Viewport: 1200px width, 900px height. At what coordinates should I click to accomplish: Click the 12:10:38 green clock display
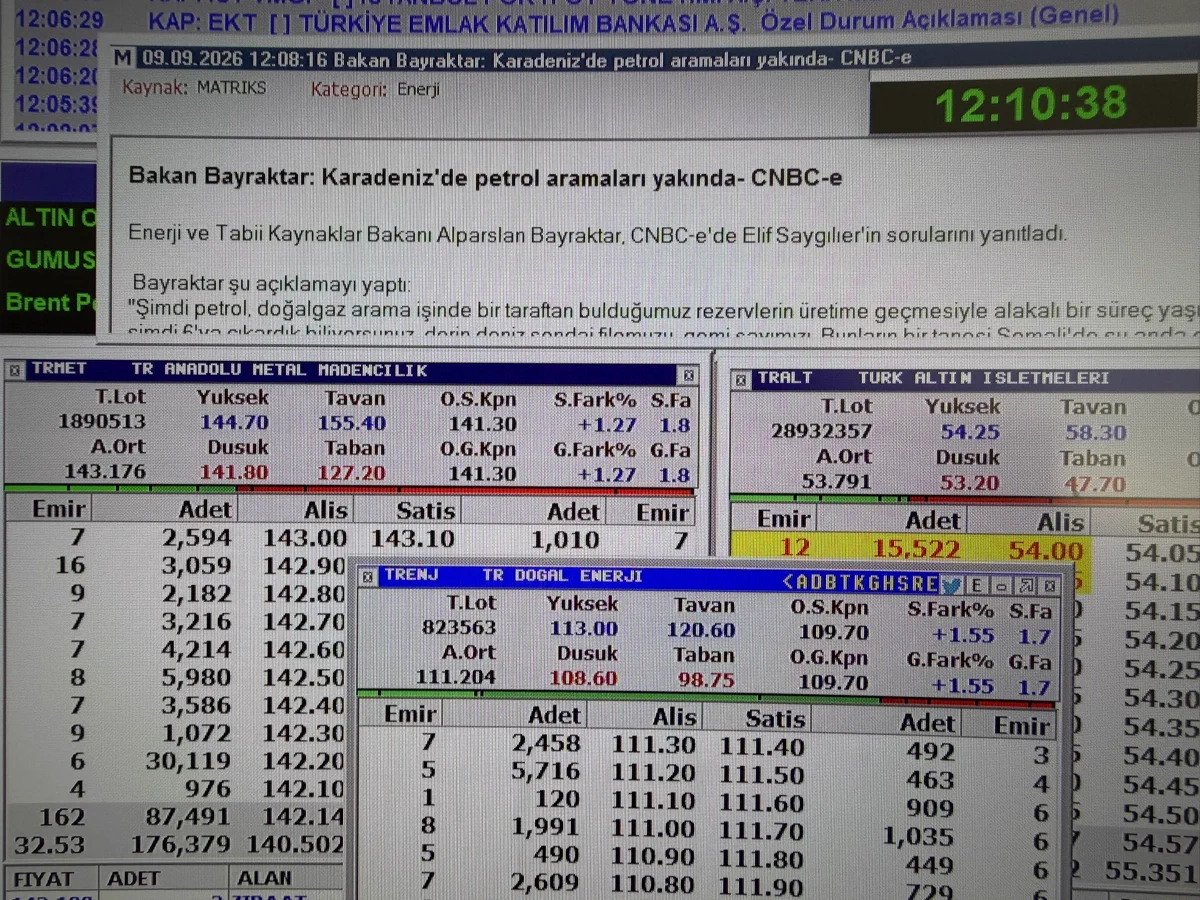[1031, 104]
